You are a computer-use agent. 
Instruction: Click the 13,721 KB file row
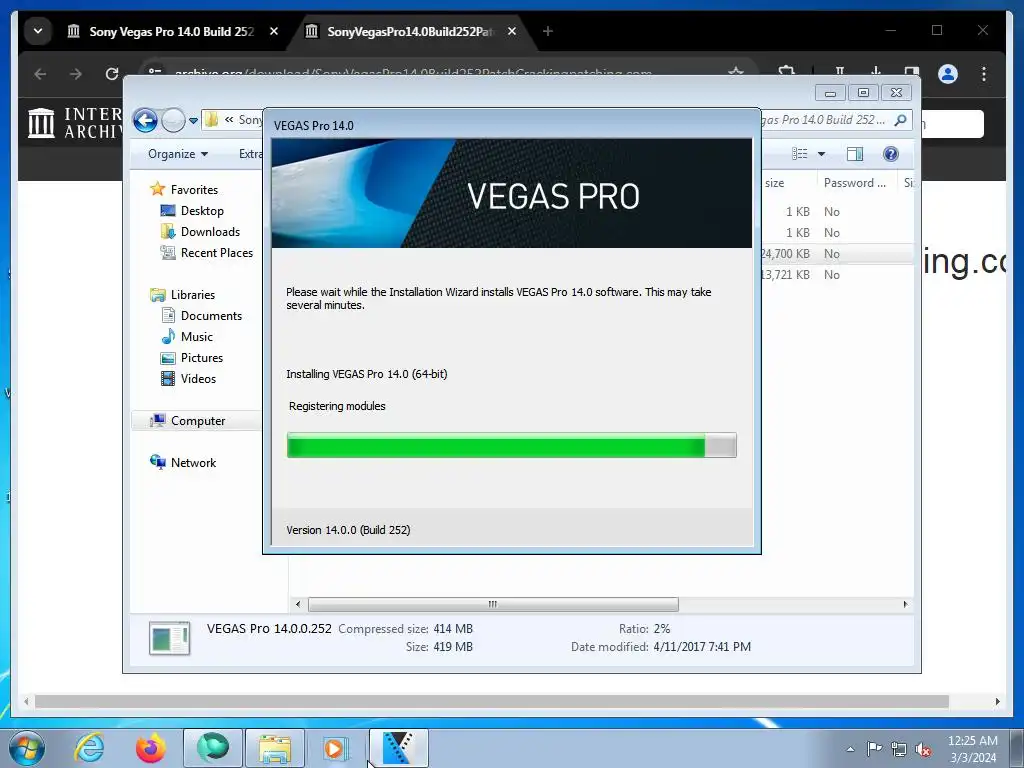tap(837, 275)
